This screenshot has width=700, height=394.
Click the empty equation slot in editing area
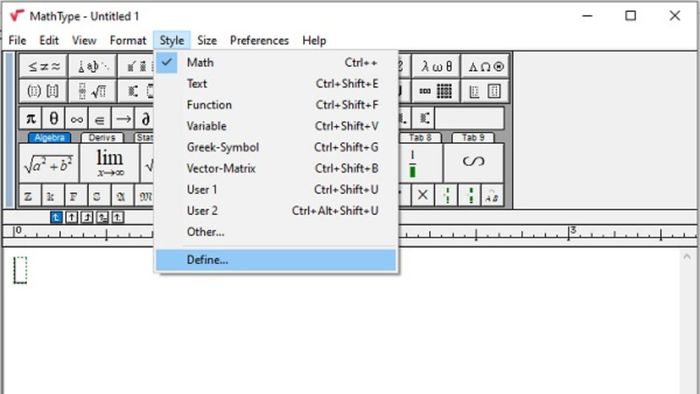pos(20,270)
